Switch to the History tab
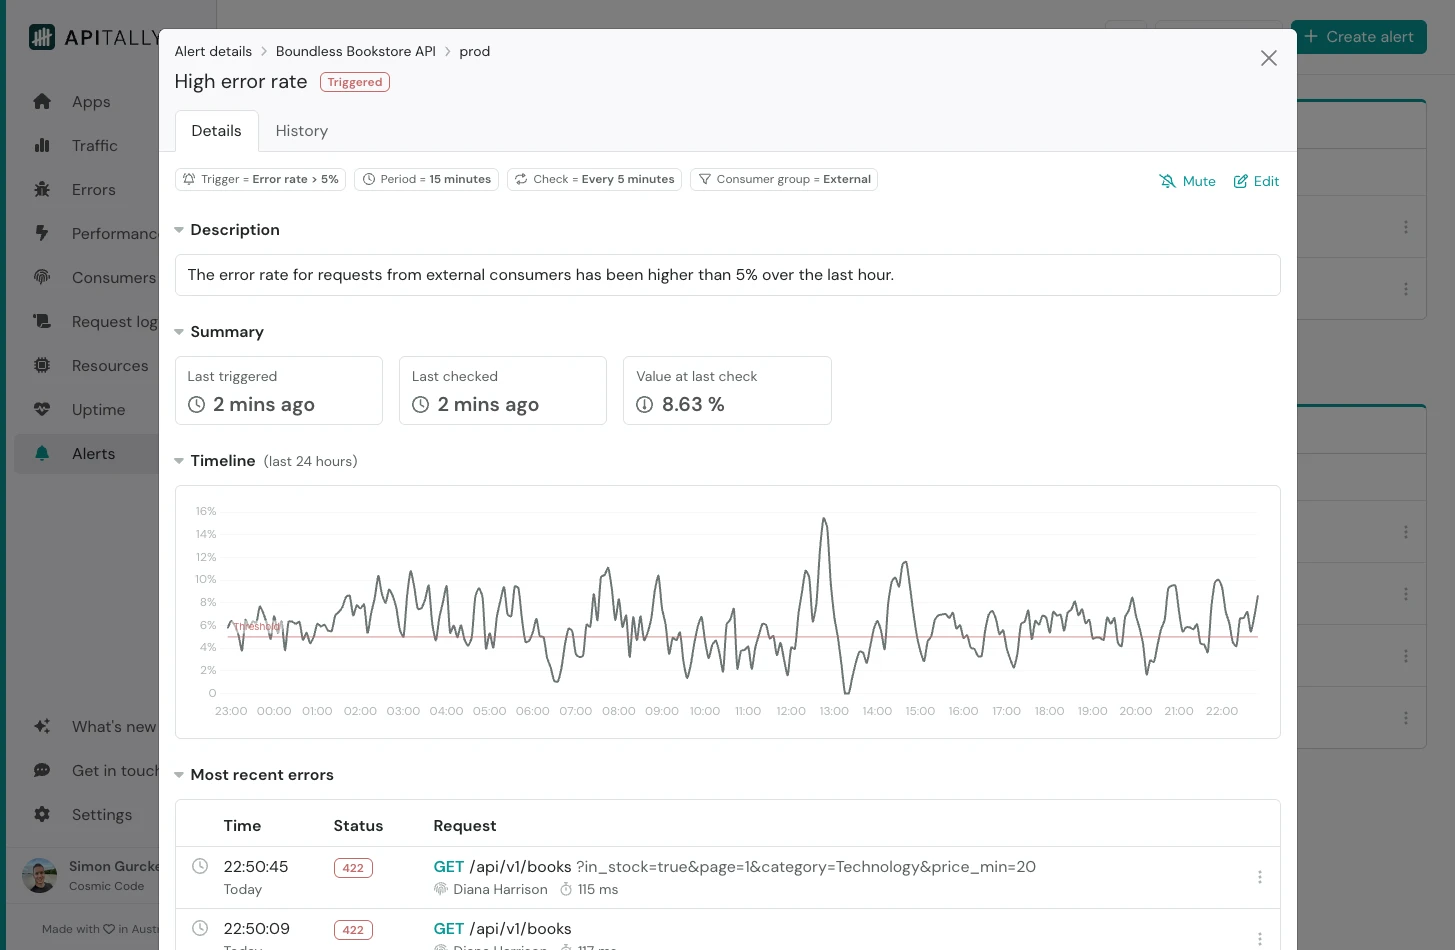Viewport: 1455px width, 950px height. pyautogui.click(x=301, y=131)
